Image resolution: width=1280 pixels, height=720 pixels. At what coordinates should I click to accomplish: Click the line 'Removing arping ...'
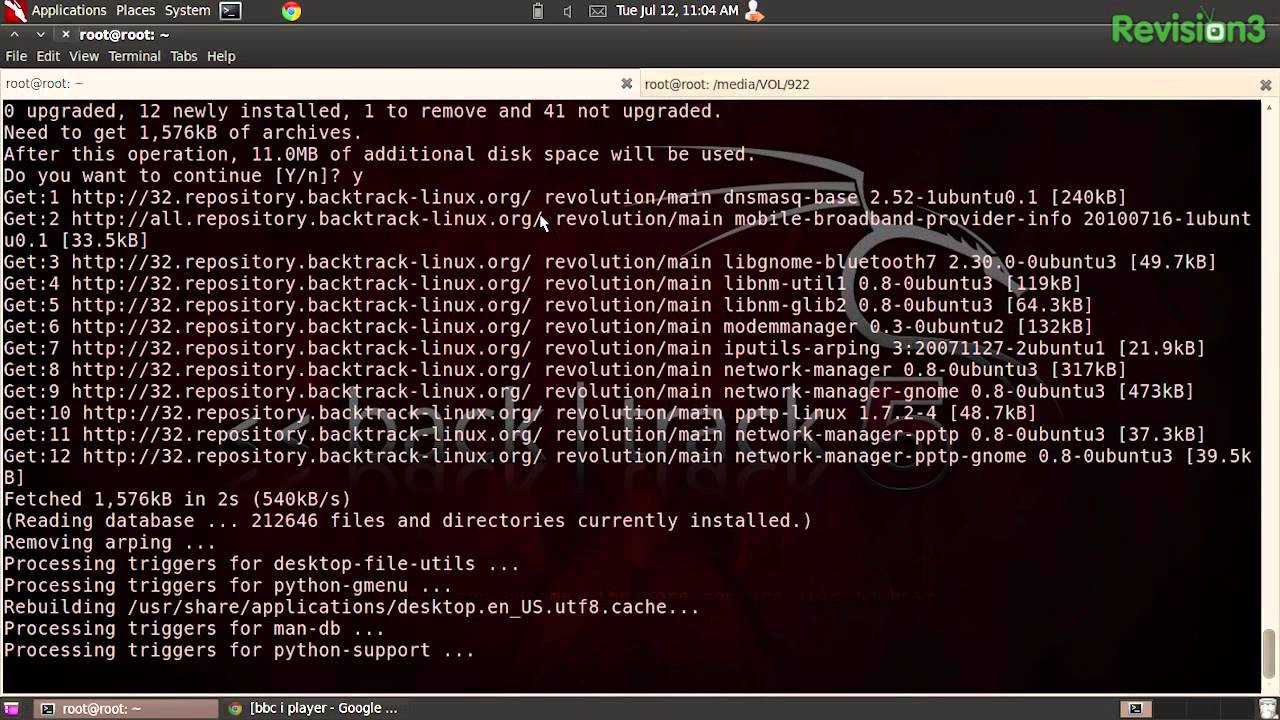click(110, 543)
